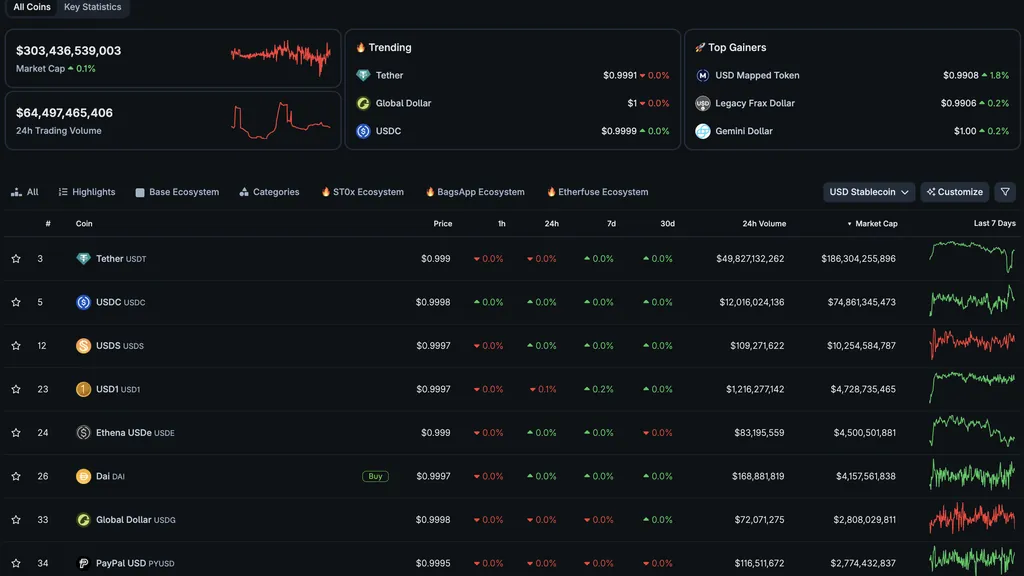Image resolution: width=1024 pixels, height=576 pixels.
Task: Sort by 1h change column
Action: point(502,223)
